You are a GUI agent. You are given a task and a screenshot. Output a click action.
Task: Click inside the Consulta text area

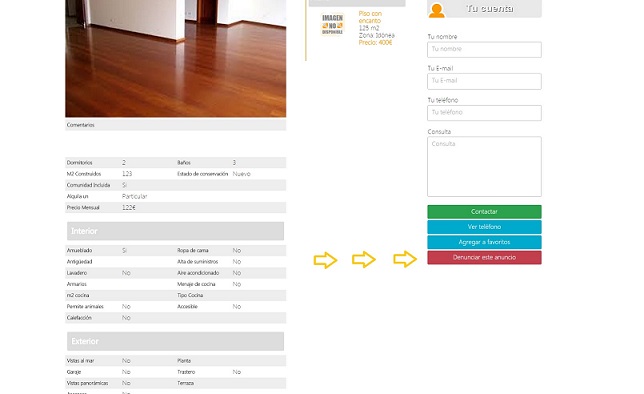(x=484, y=166)
